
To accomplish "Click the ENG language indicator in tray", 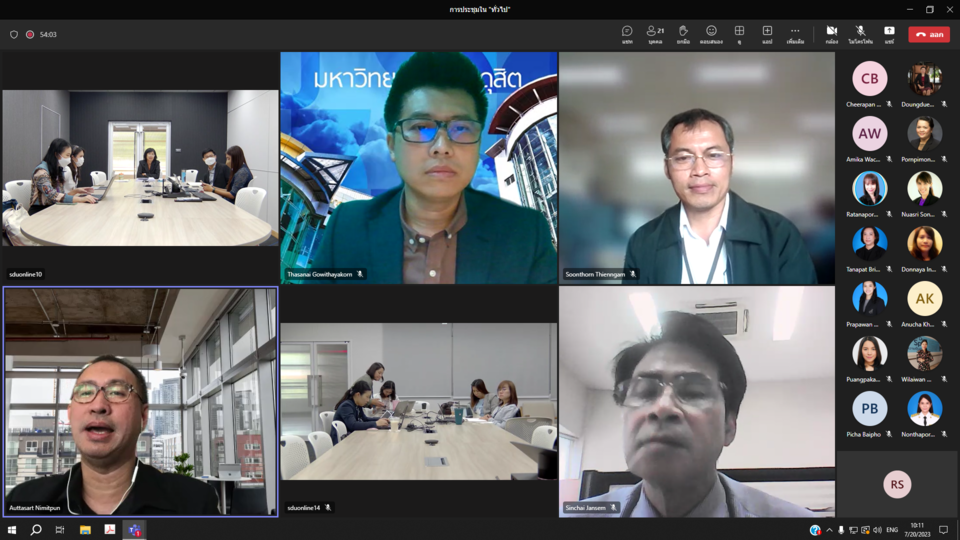I will pyautogui.click(x=892, y=530).
